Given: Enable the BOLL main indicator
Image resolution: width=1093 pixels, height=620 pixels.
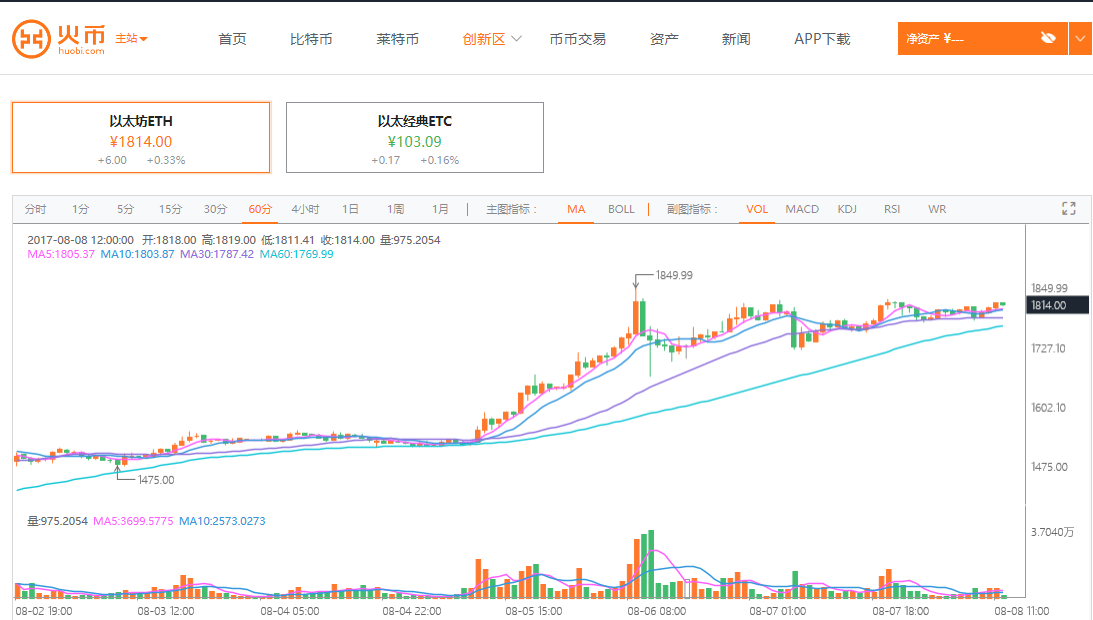Looking at the screenshot, I should 621,209.
